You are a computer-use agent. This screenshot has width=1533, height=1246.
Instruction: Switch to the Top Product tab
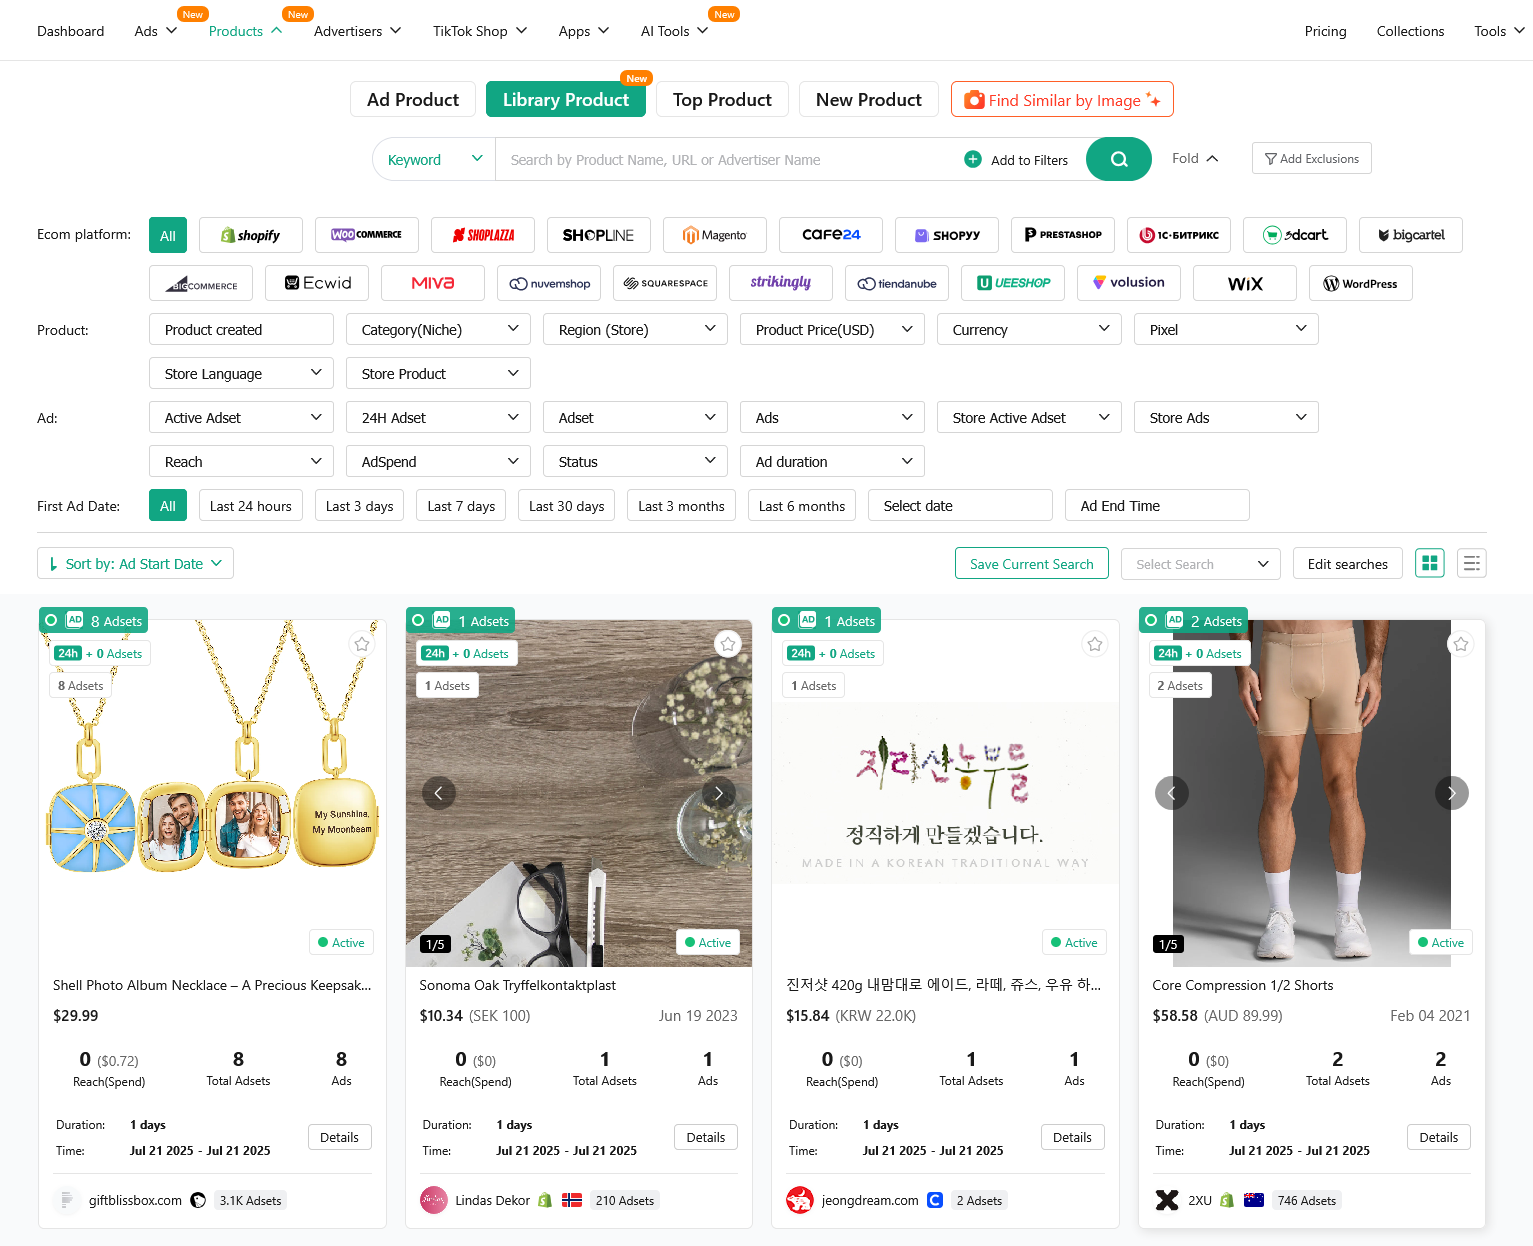[x=722, y=99]
